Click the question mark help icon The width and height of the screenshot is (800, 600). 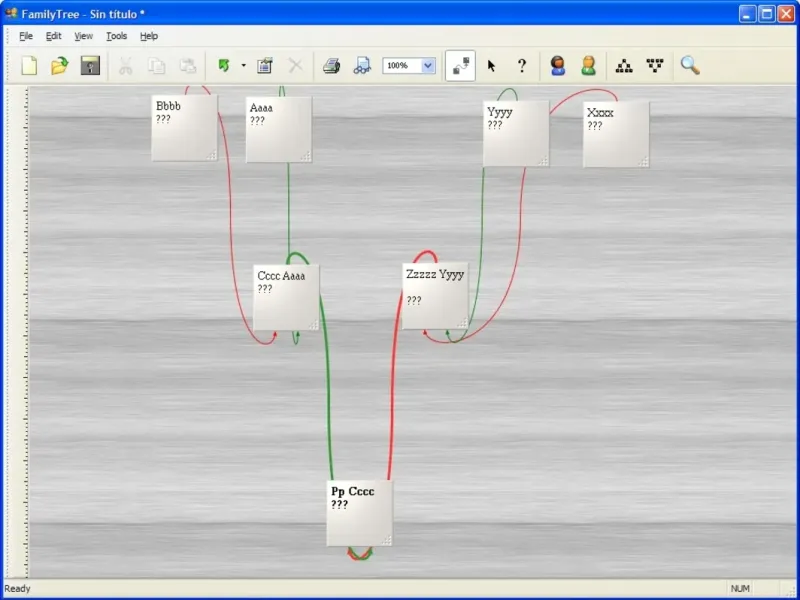[521, 66]
